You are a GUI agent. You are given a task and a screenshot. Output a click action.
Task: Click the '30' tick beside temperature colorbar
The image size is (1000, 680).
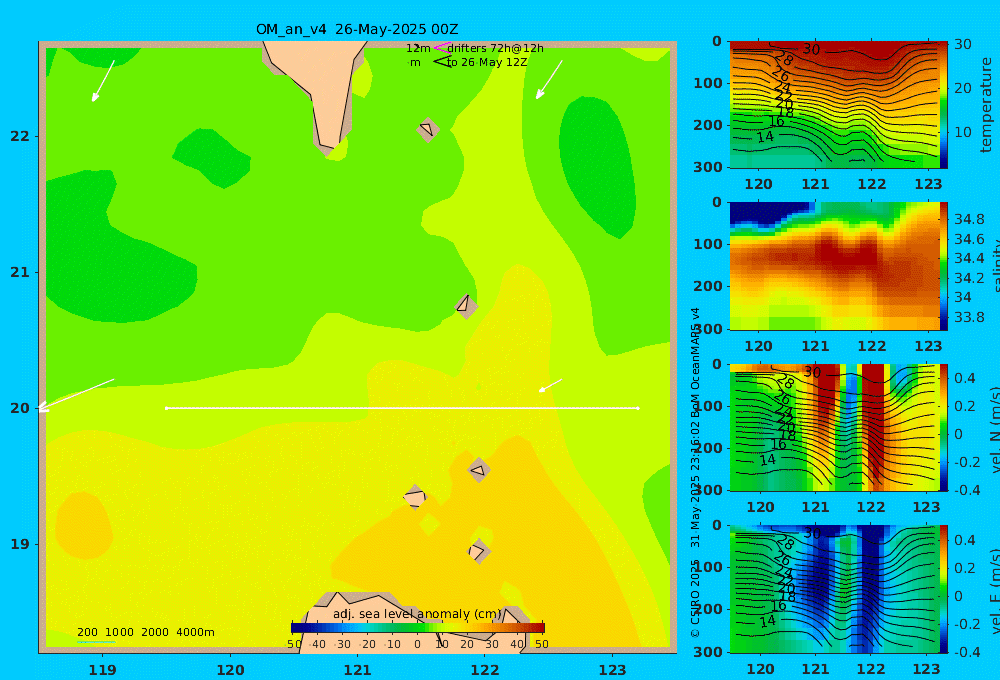[x=962, y=44]
